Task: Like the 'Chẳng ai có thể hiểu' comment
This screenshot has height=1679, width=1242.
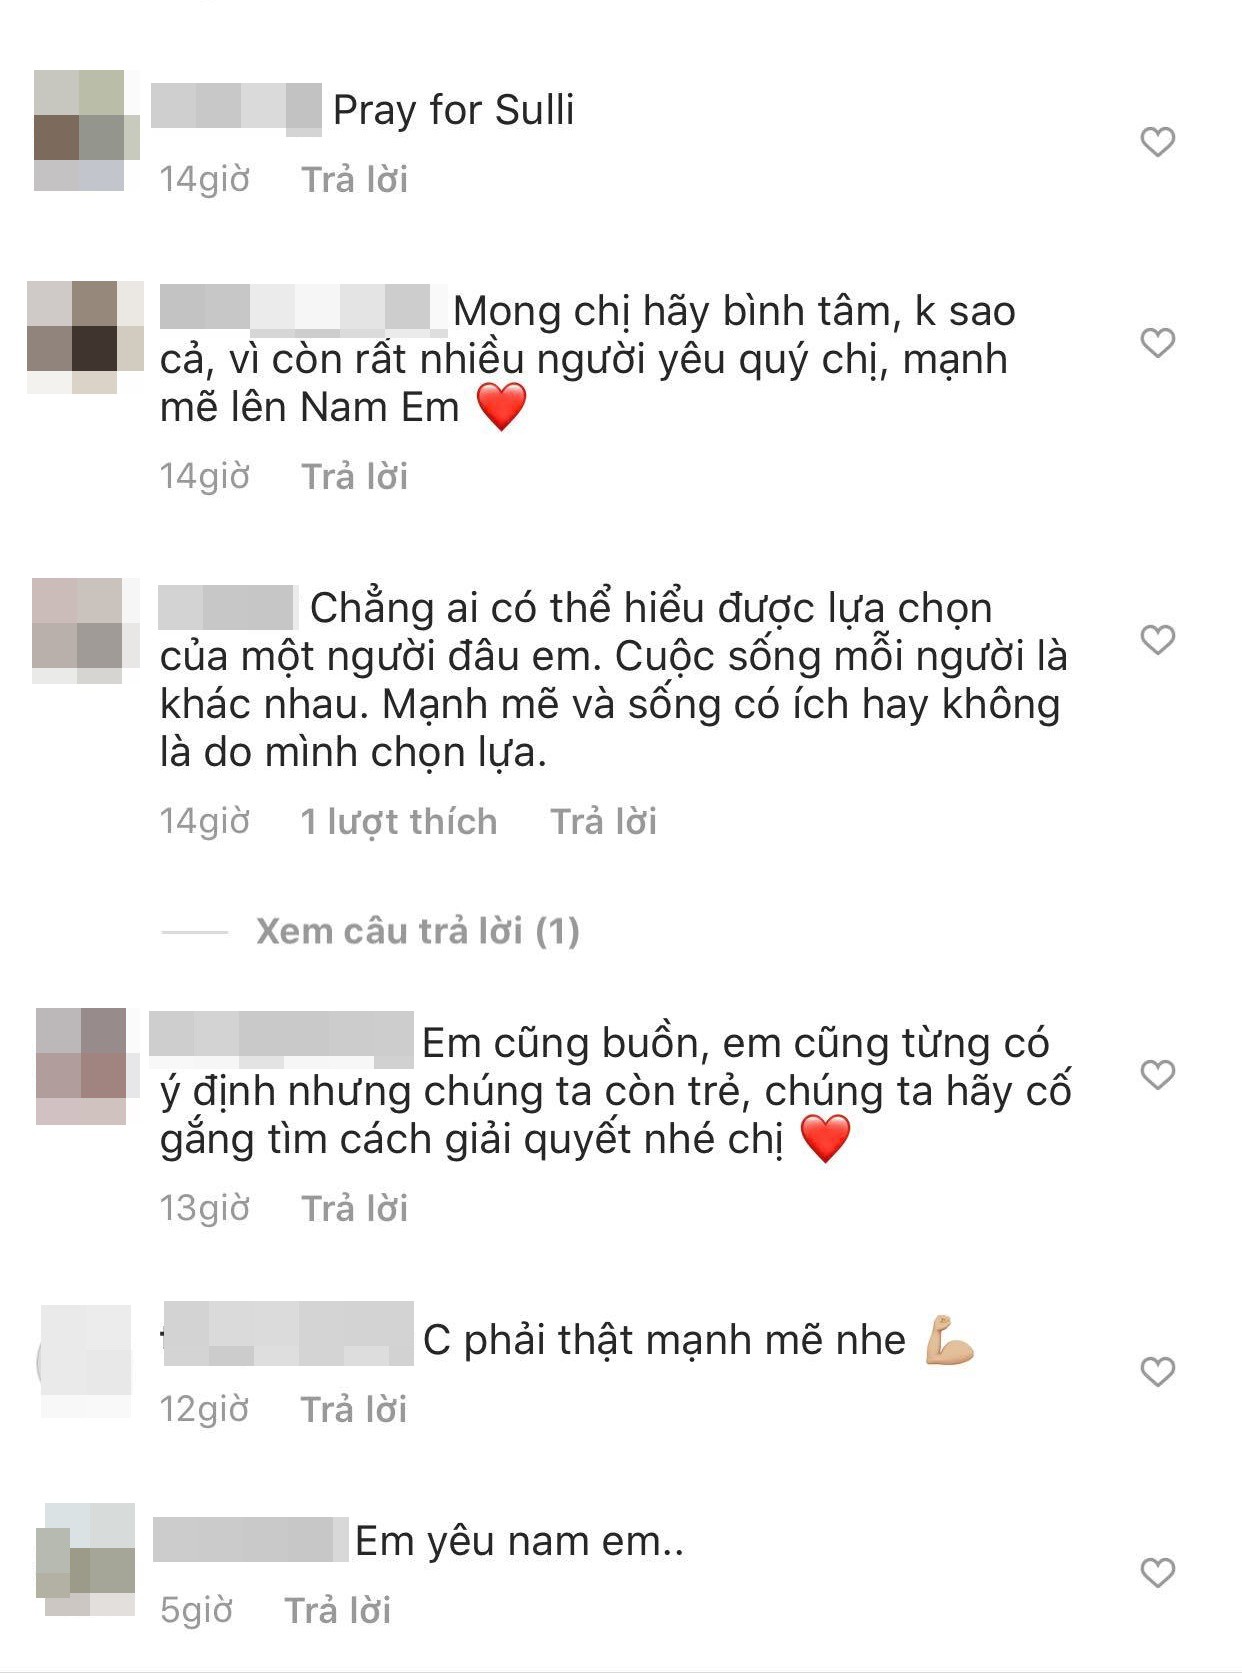Action: point(1157,640)
